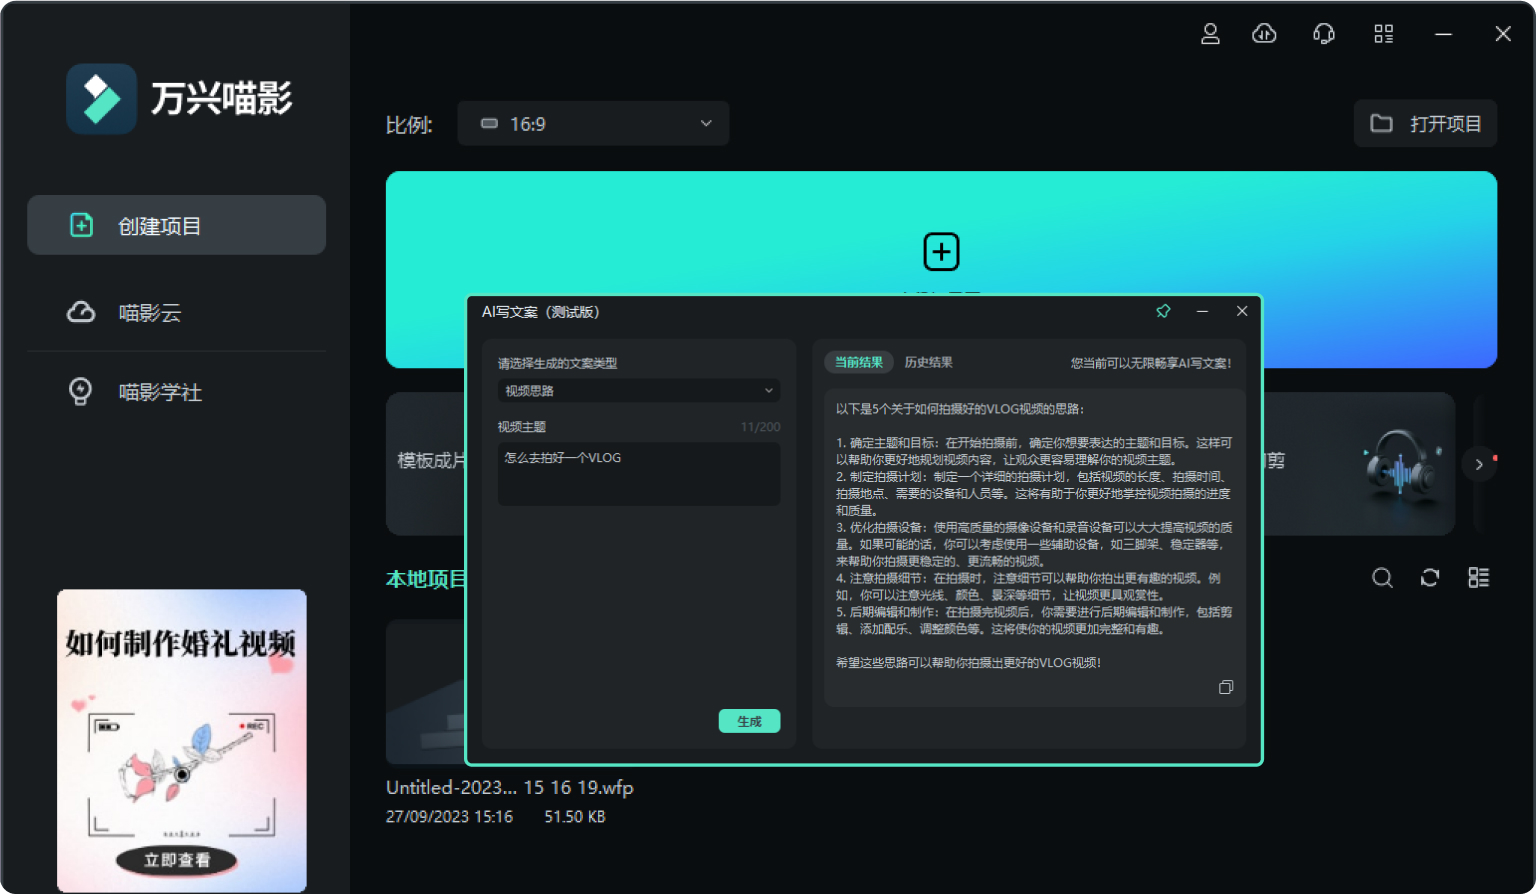Open the apps grid icon
The height and width of the screenshot is (894, 1536).
pos(1384,34)
